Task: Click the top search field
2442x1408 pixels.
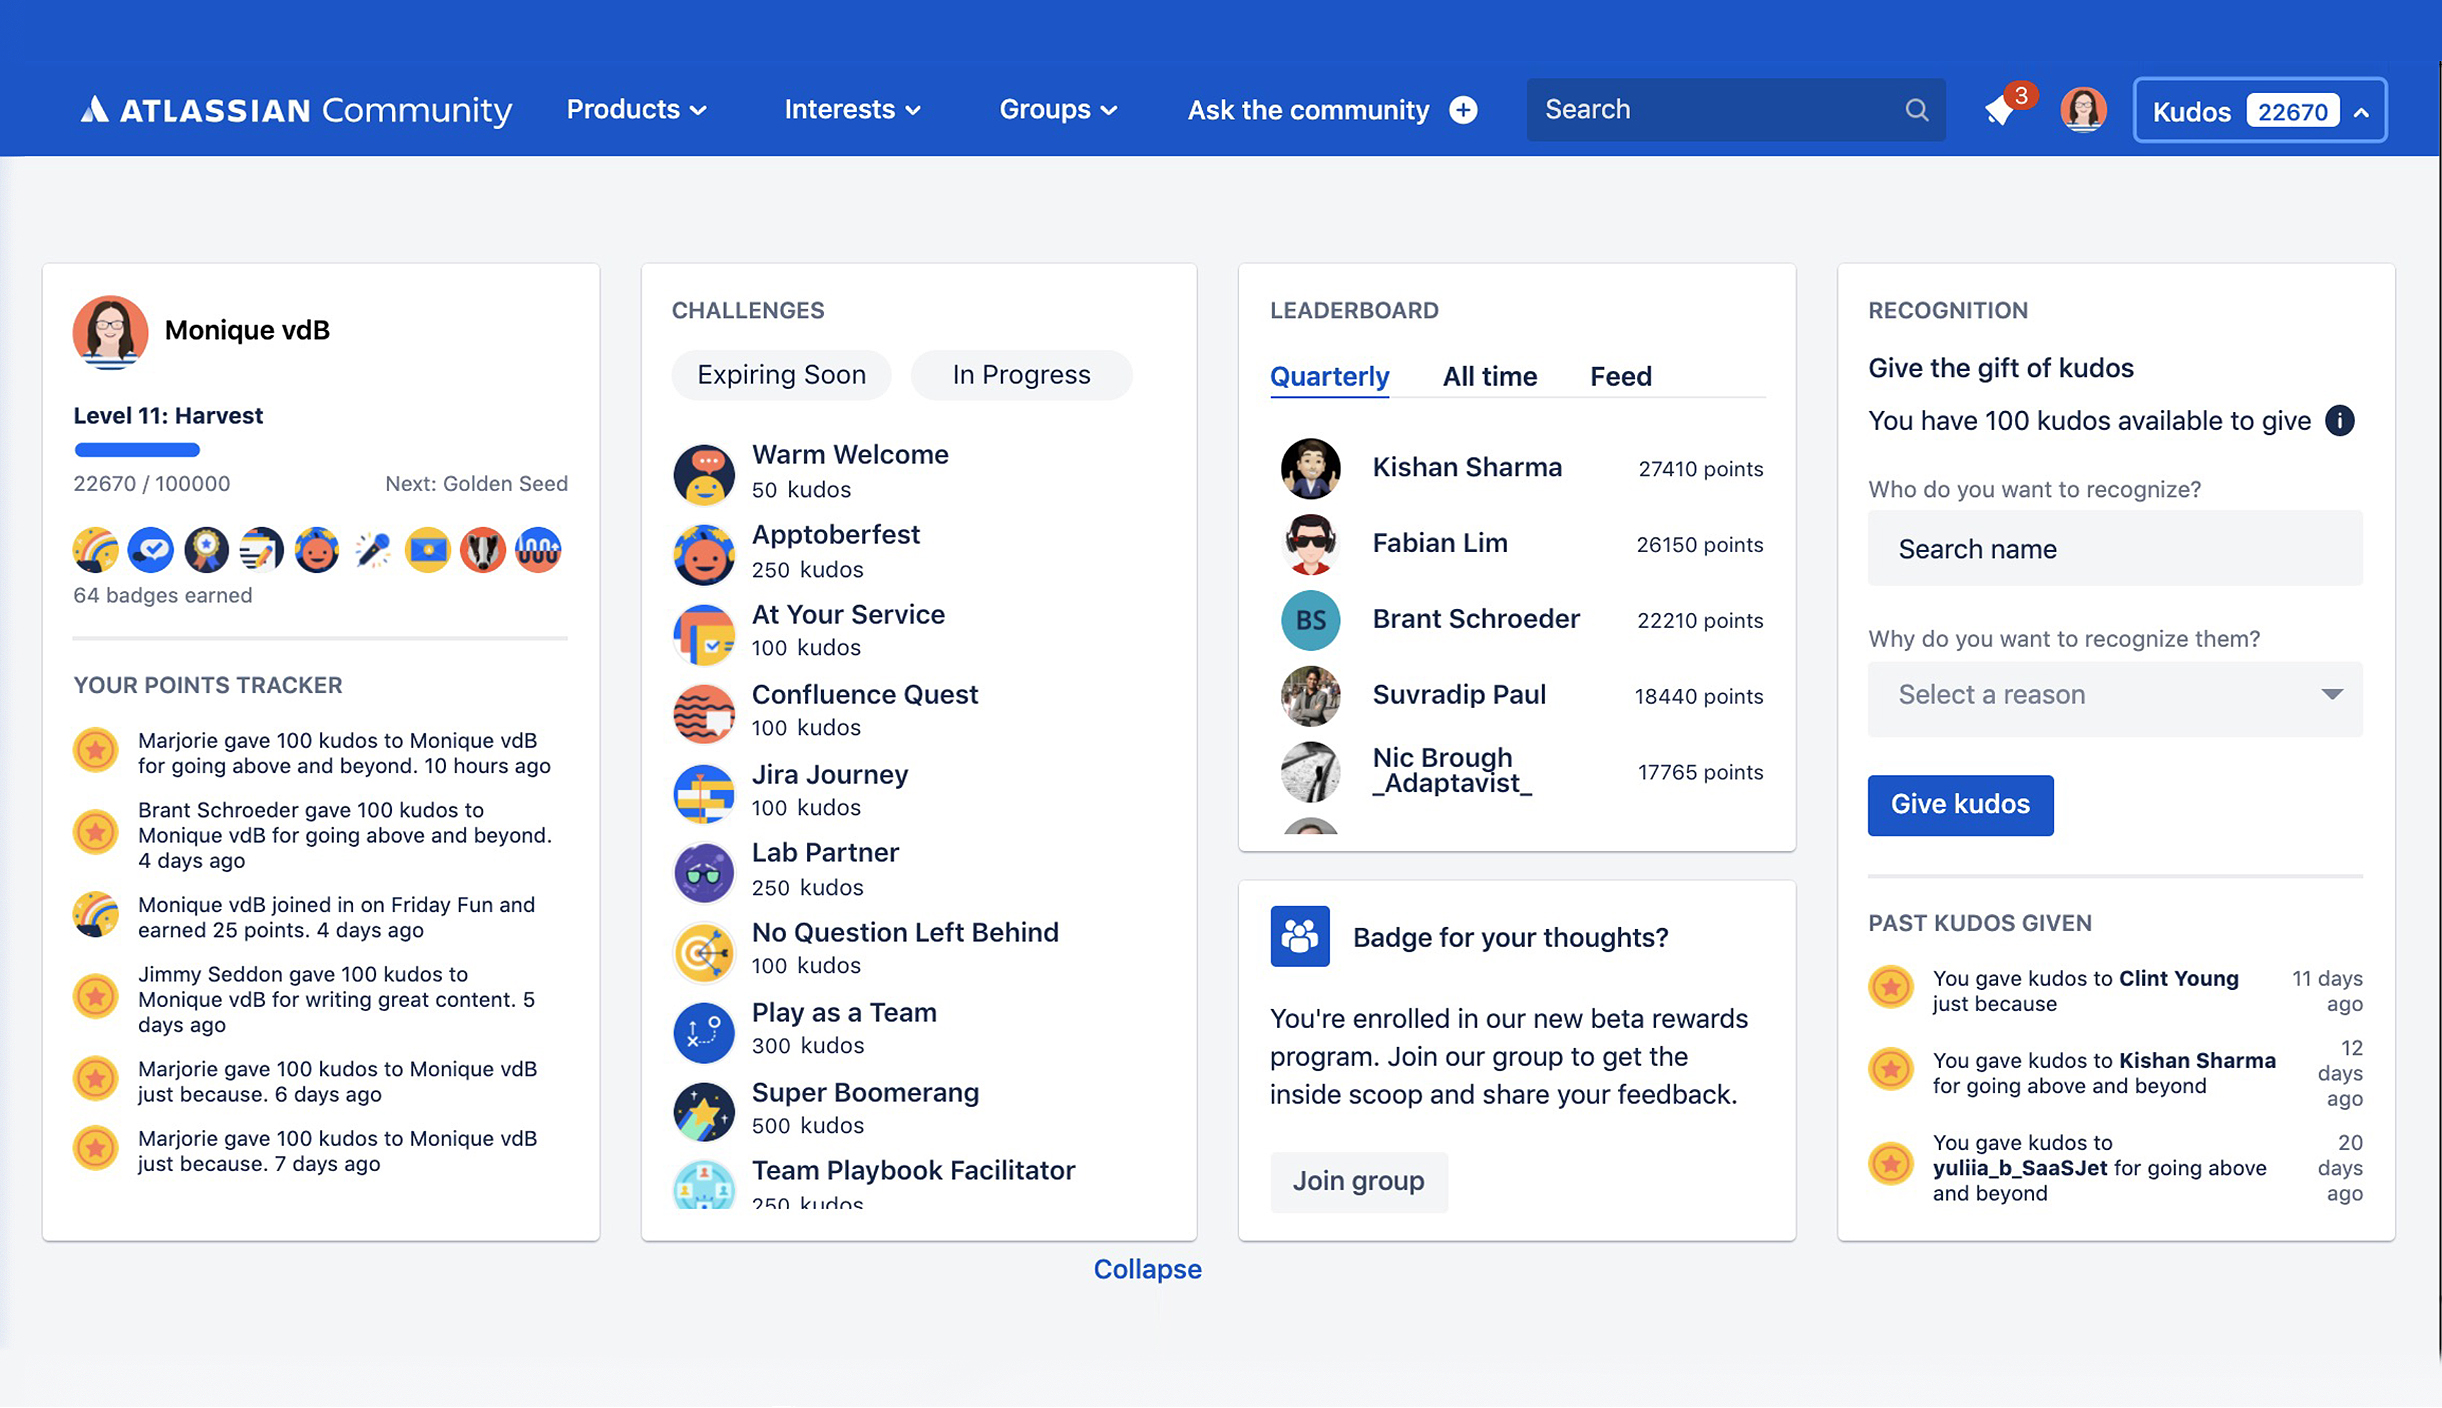Action: [x=1735, y=109]
